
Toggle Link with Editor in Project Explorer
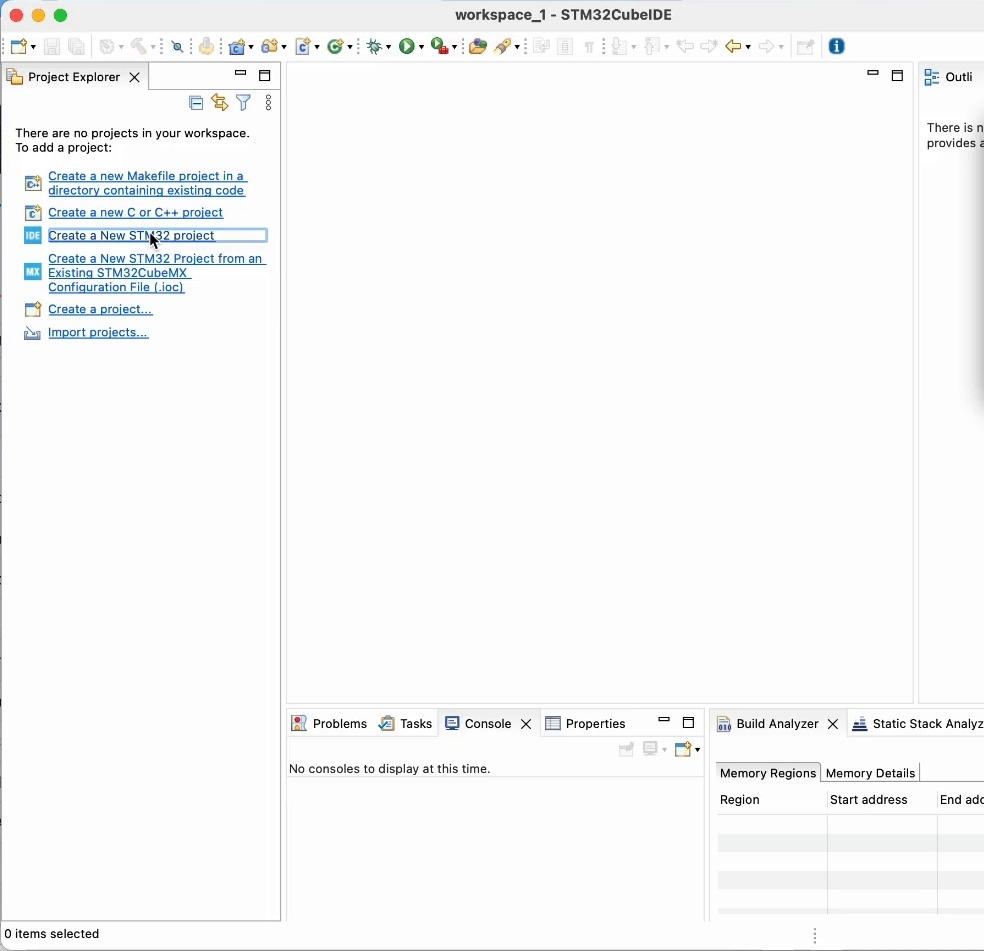click(x=220, y=104)
